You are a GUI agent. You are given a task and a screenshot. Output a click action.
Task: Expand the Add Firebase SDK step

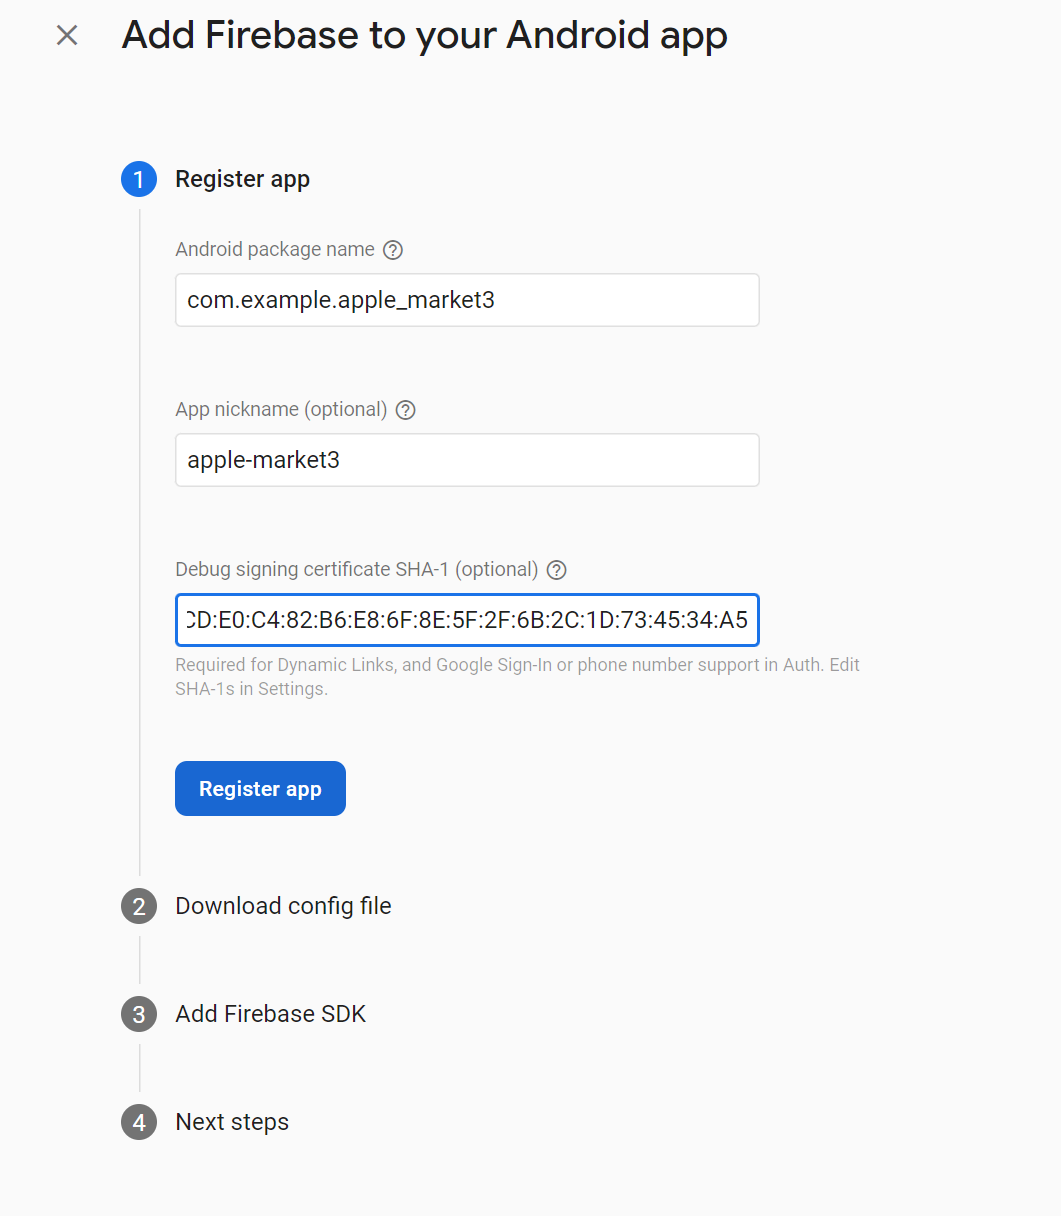tap(271, 1014)
